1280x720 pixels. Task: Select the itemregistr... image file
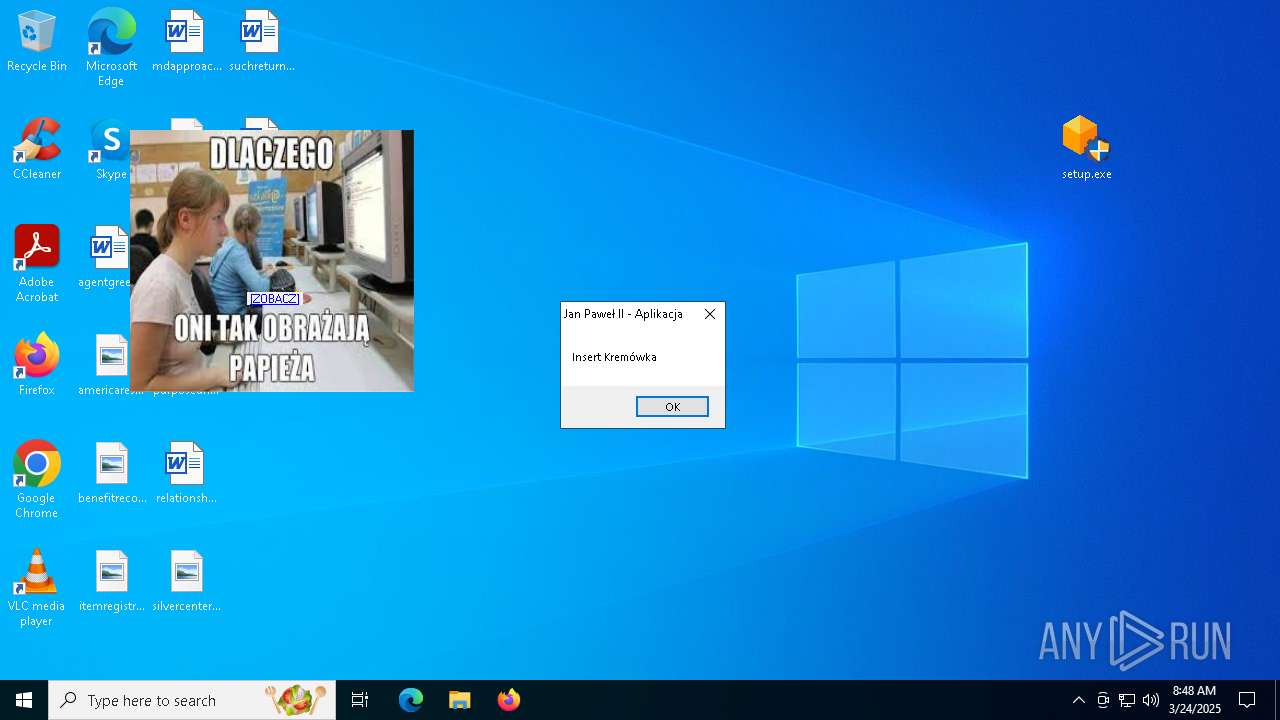[112, 582]
